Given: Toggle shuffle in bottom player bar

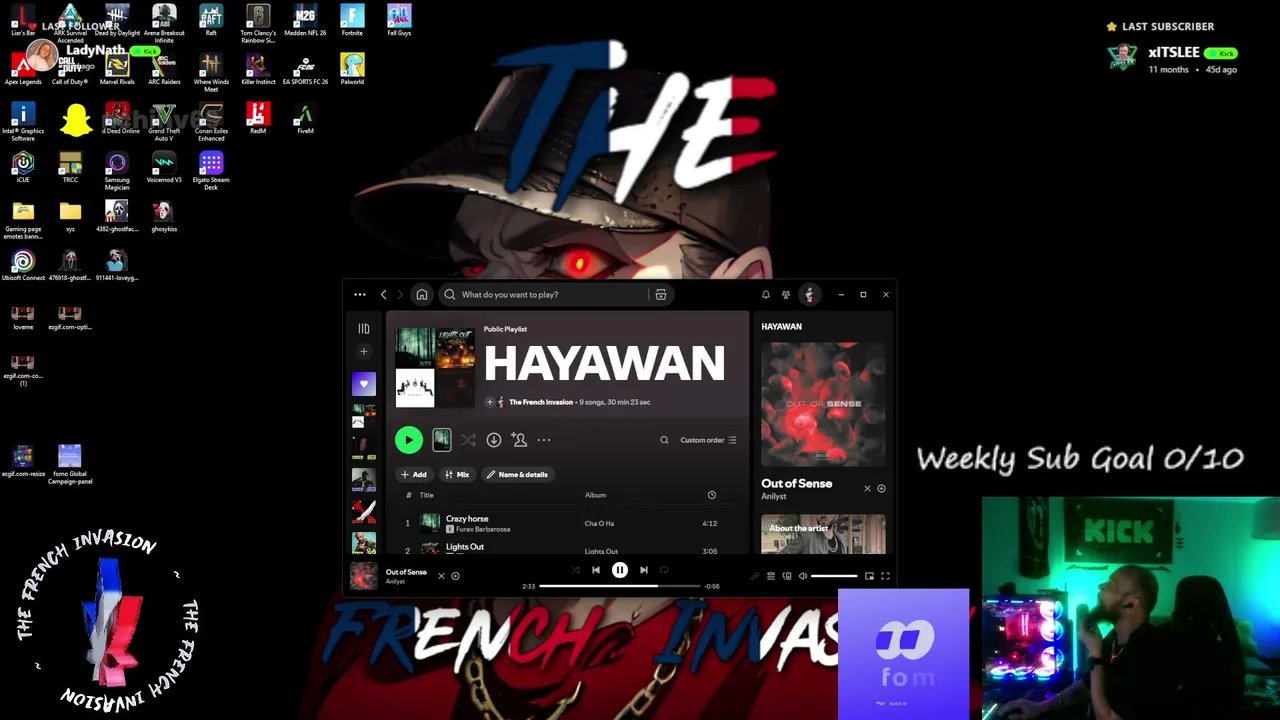Looking at the screenshot, I should pos(575,570).
